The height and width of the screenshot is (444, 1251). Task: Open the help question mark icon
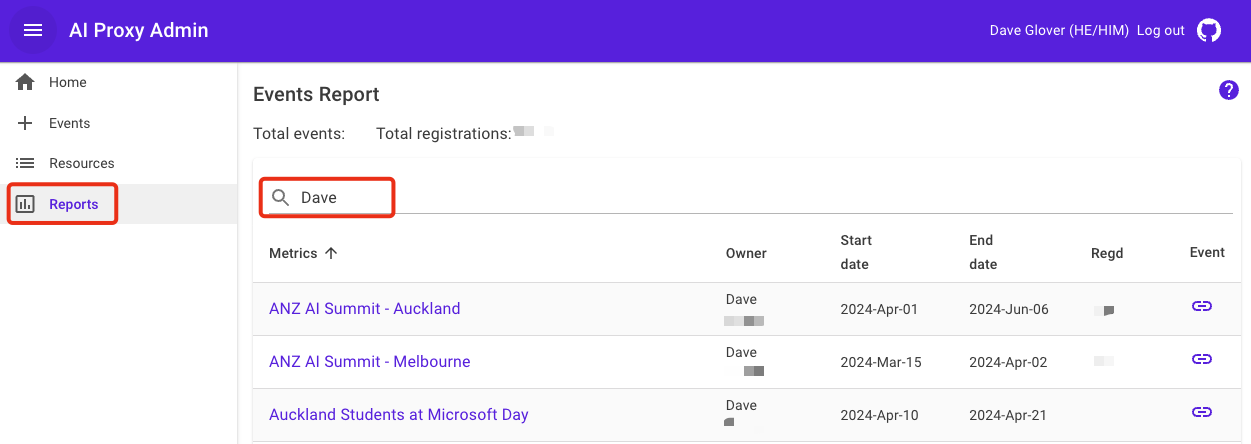1228,90
